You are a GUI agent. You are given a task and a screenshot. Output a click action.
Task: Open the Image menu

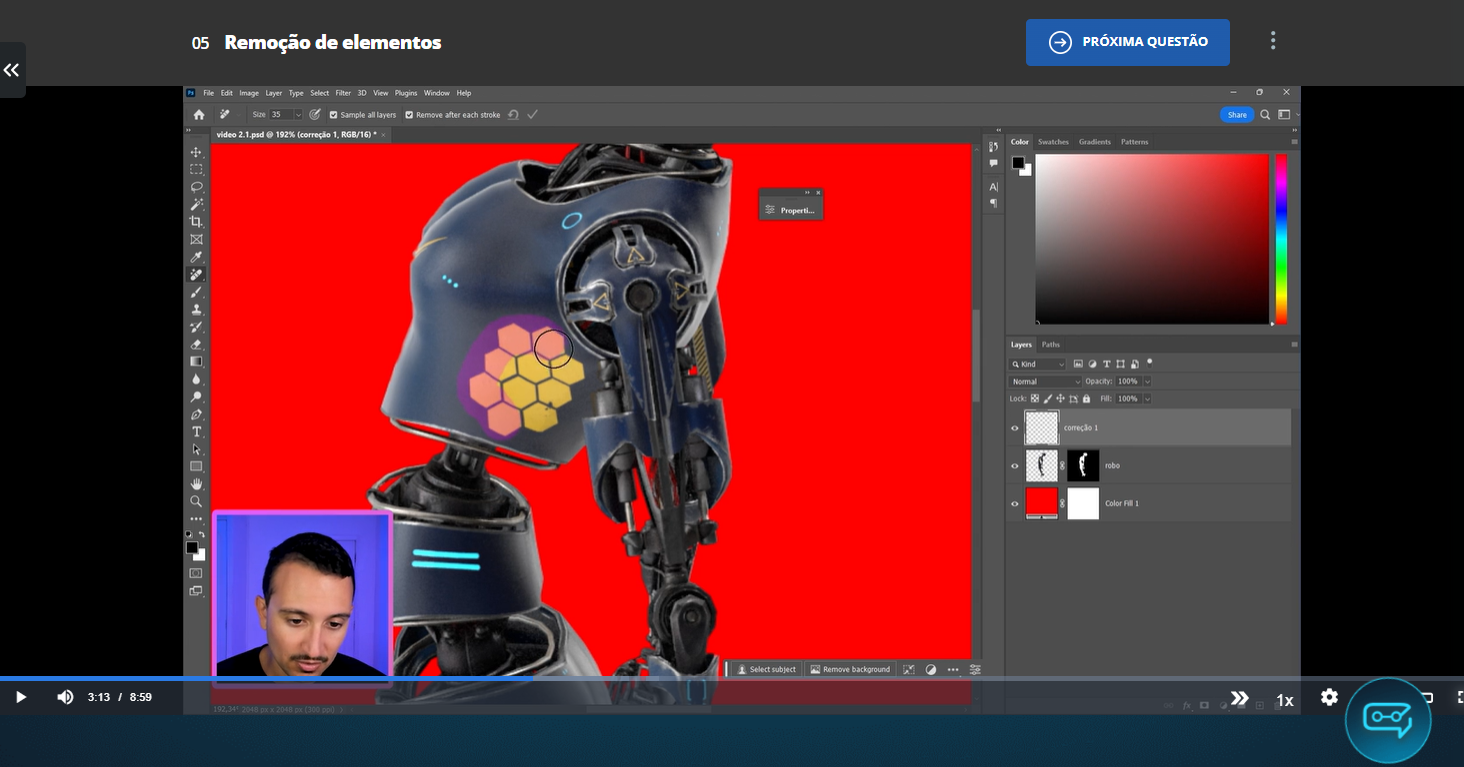coord(249,93)
